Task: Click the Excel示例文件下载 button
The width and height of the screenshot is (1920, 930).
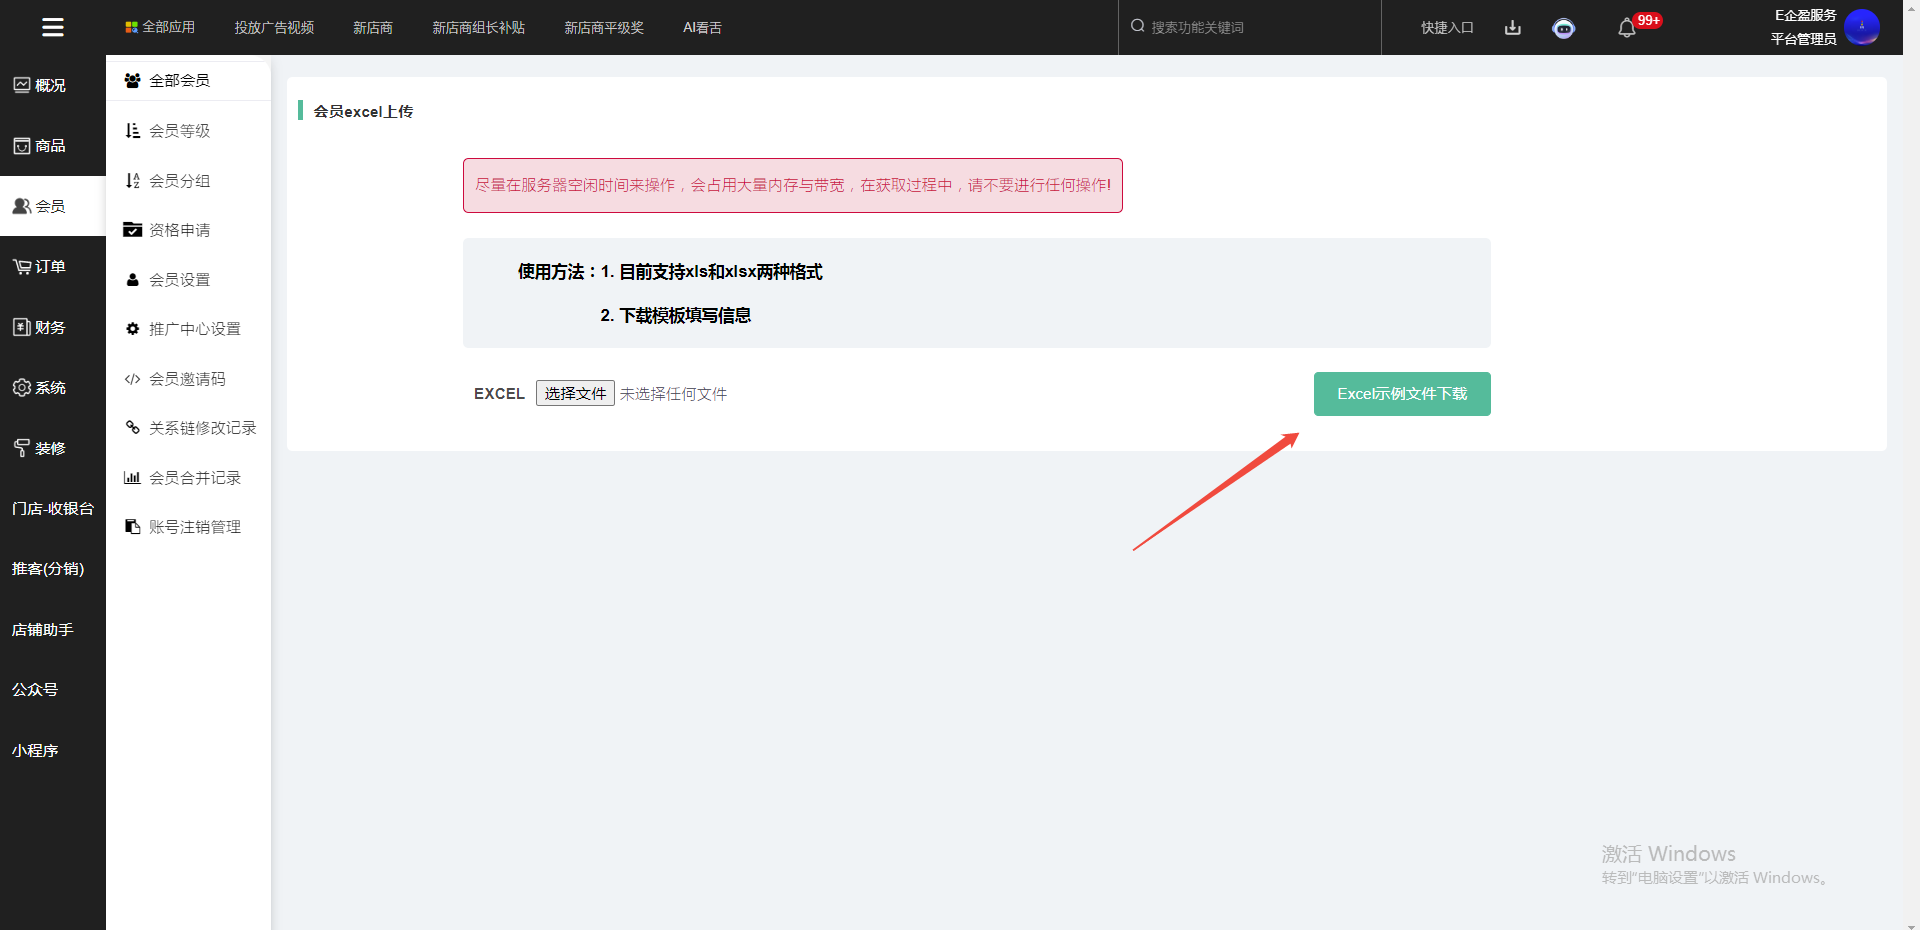Action: coord(1401,394)
